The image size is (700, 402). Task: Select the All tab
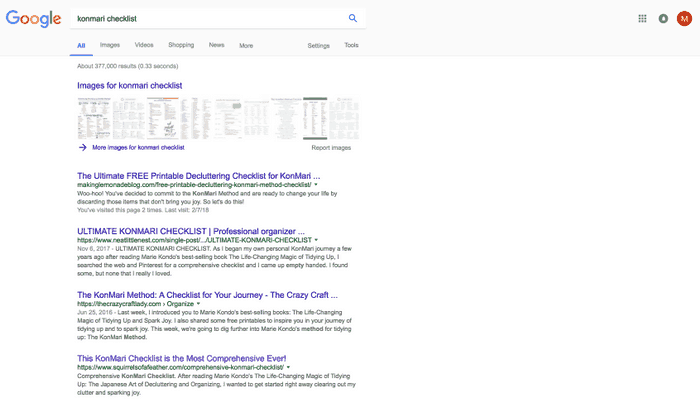81,46
